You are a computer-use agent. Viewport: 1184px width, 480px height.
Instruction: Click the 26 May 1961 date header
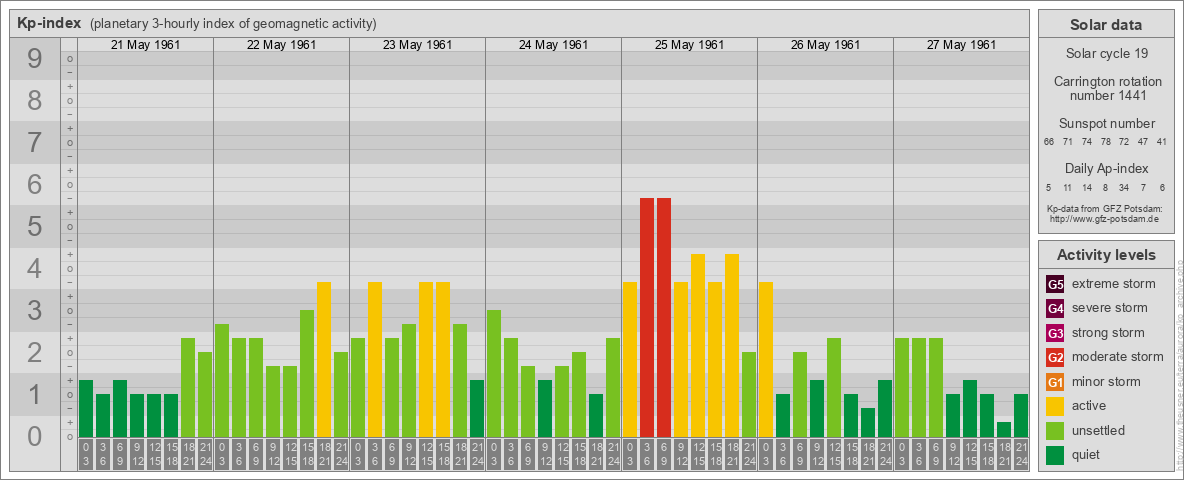pyautogui.click(x=825, y=45)
